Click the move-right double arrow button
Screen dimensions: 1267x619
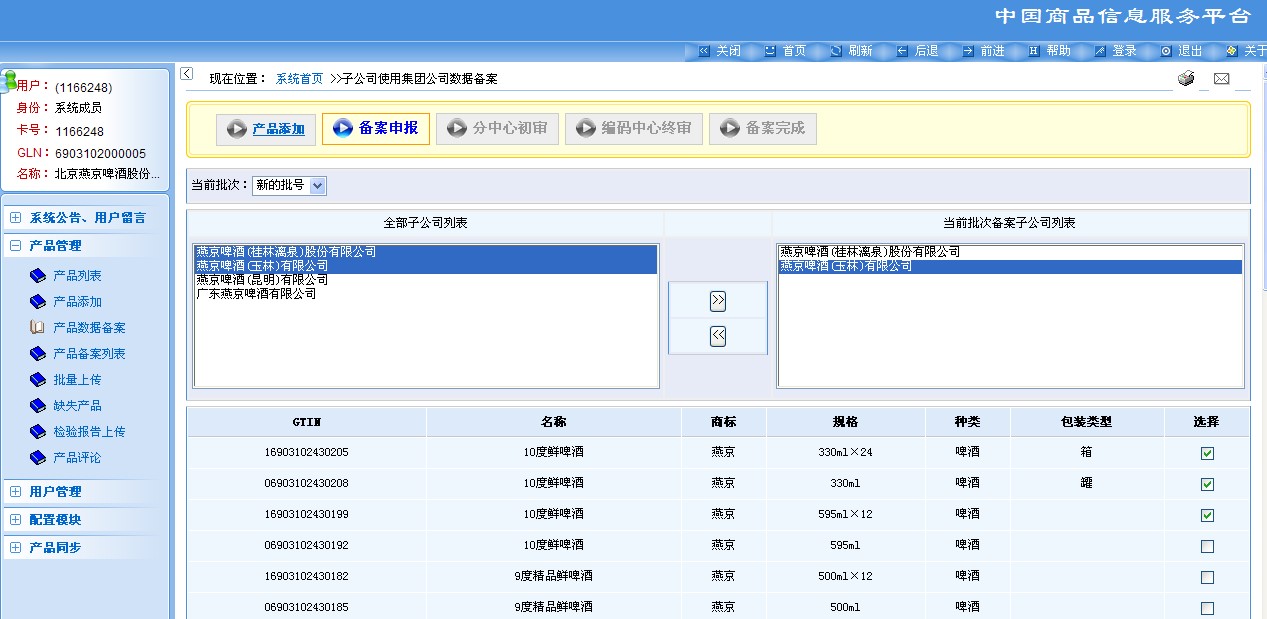point(717,302)
